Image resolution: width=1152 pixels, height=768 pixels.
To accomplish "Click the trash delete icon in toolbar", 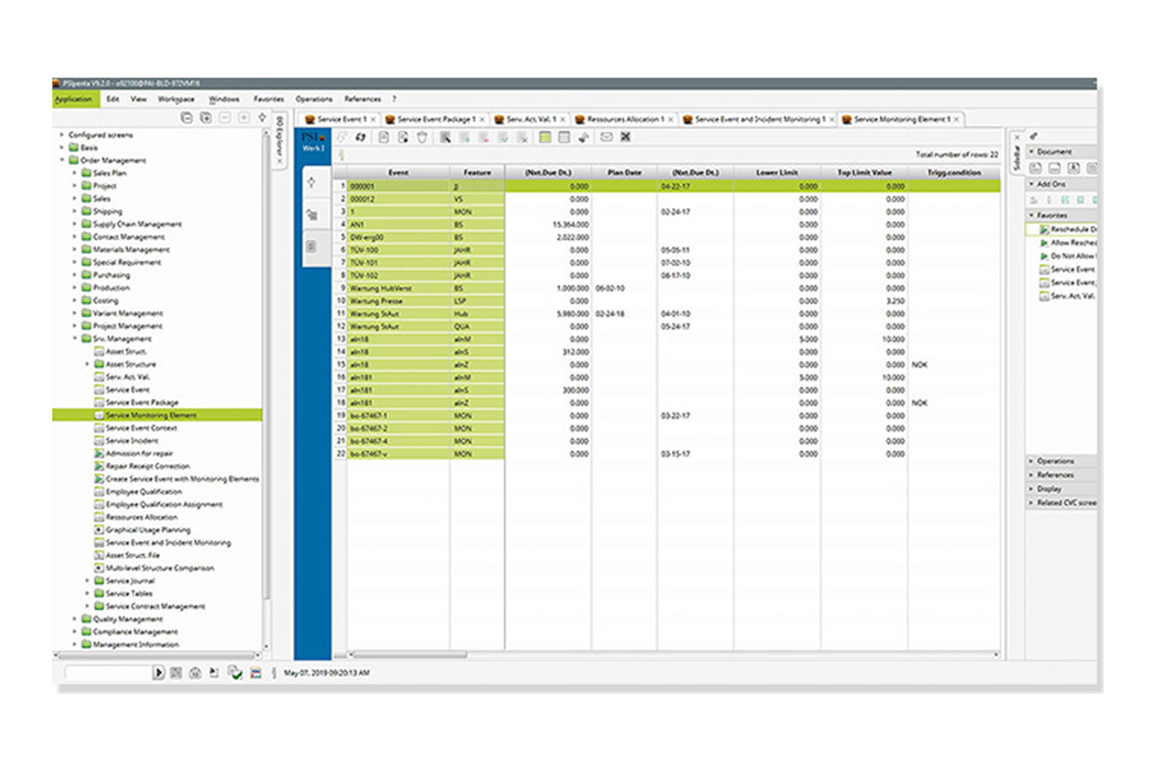I will click(422, 137).
